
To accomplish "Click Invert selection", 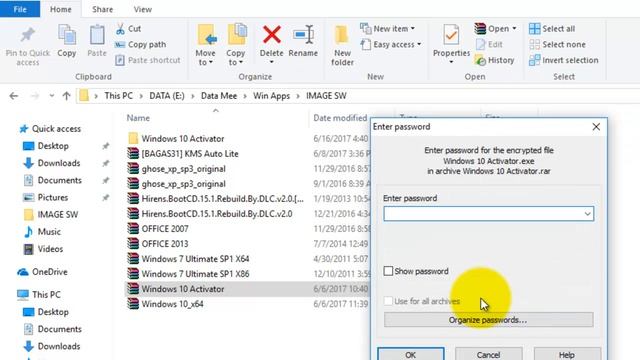I will tap(564, 60).
